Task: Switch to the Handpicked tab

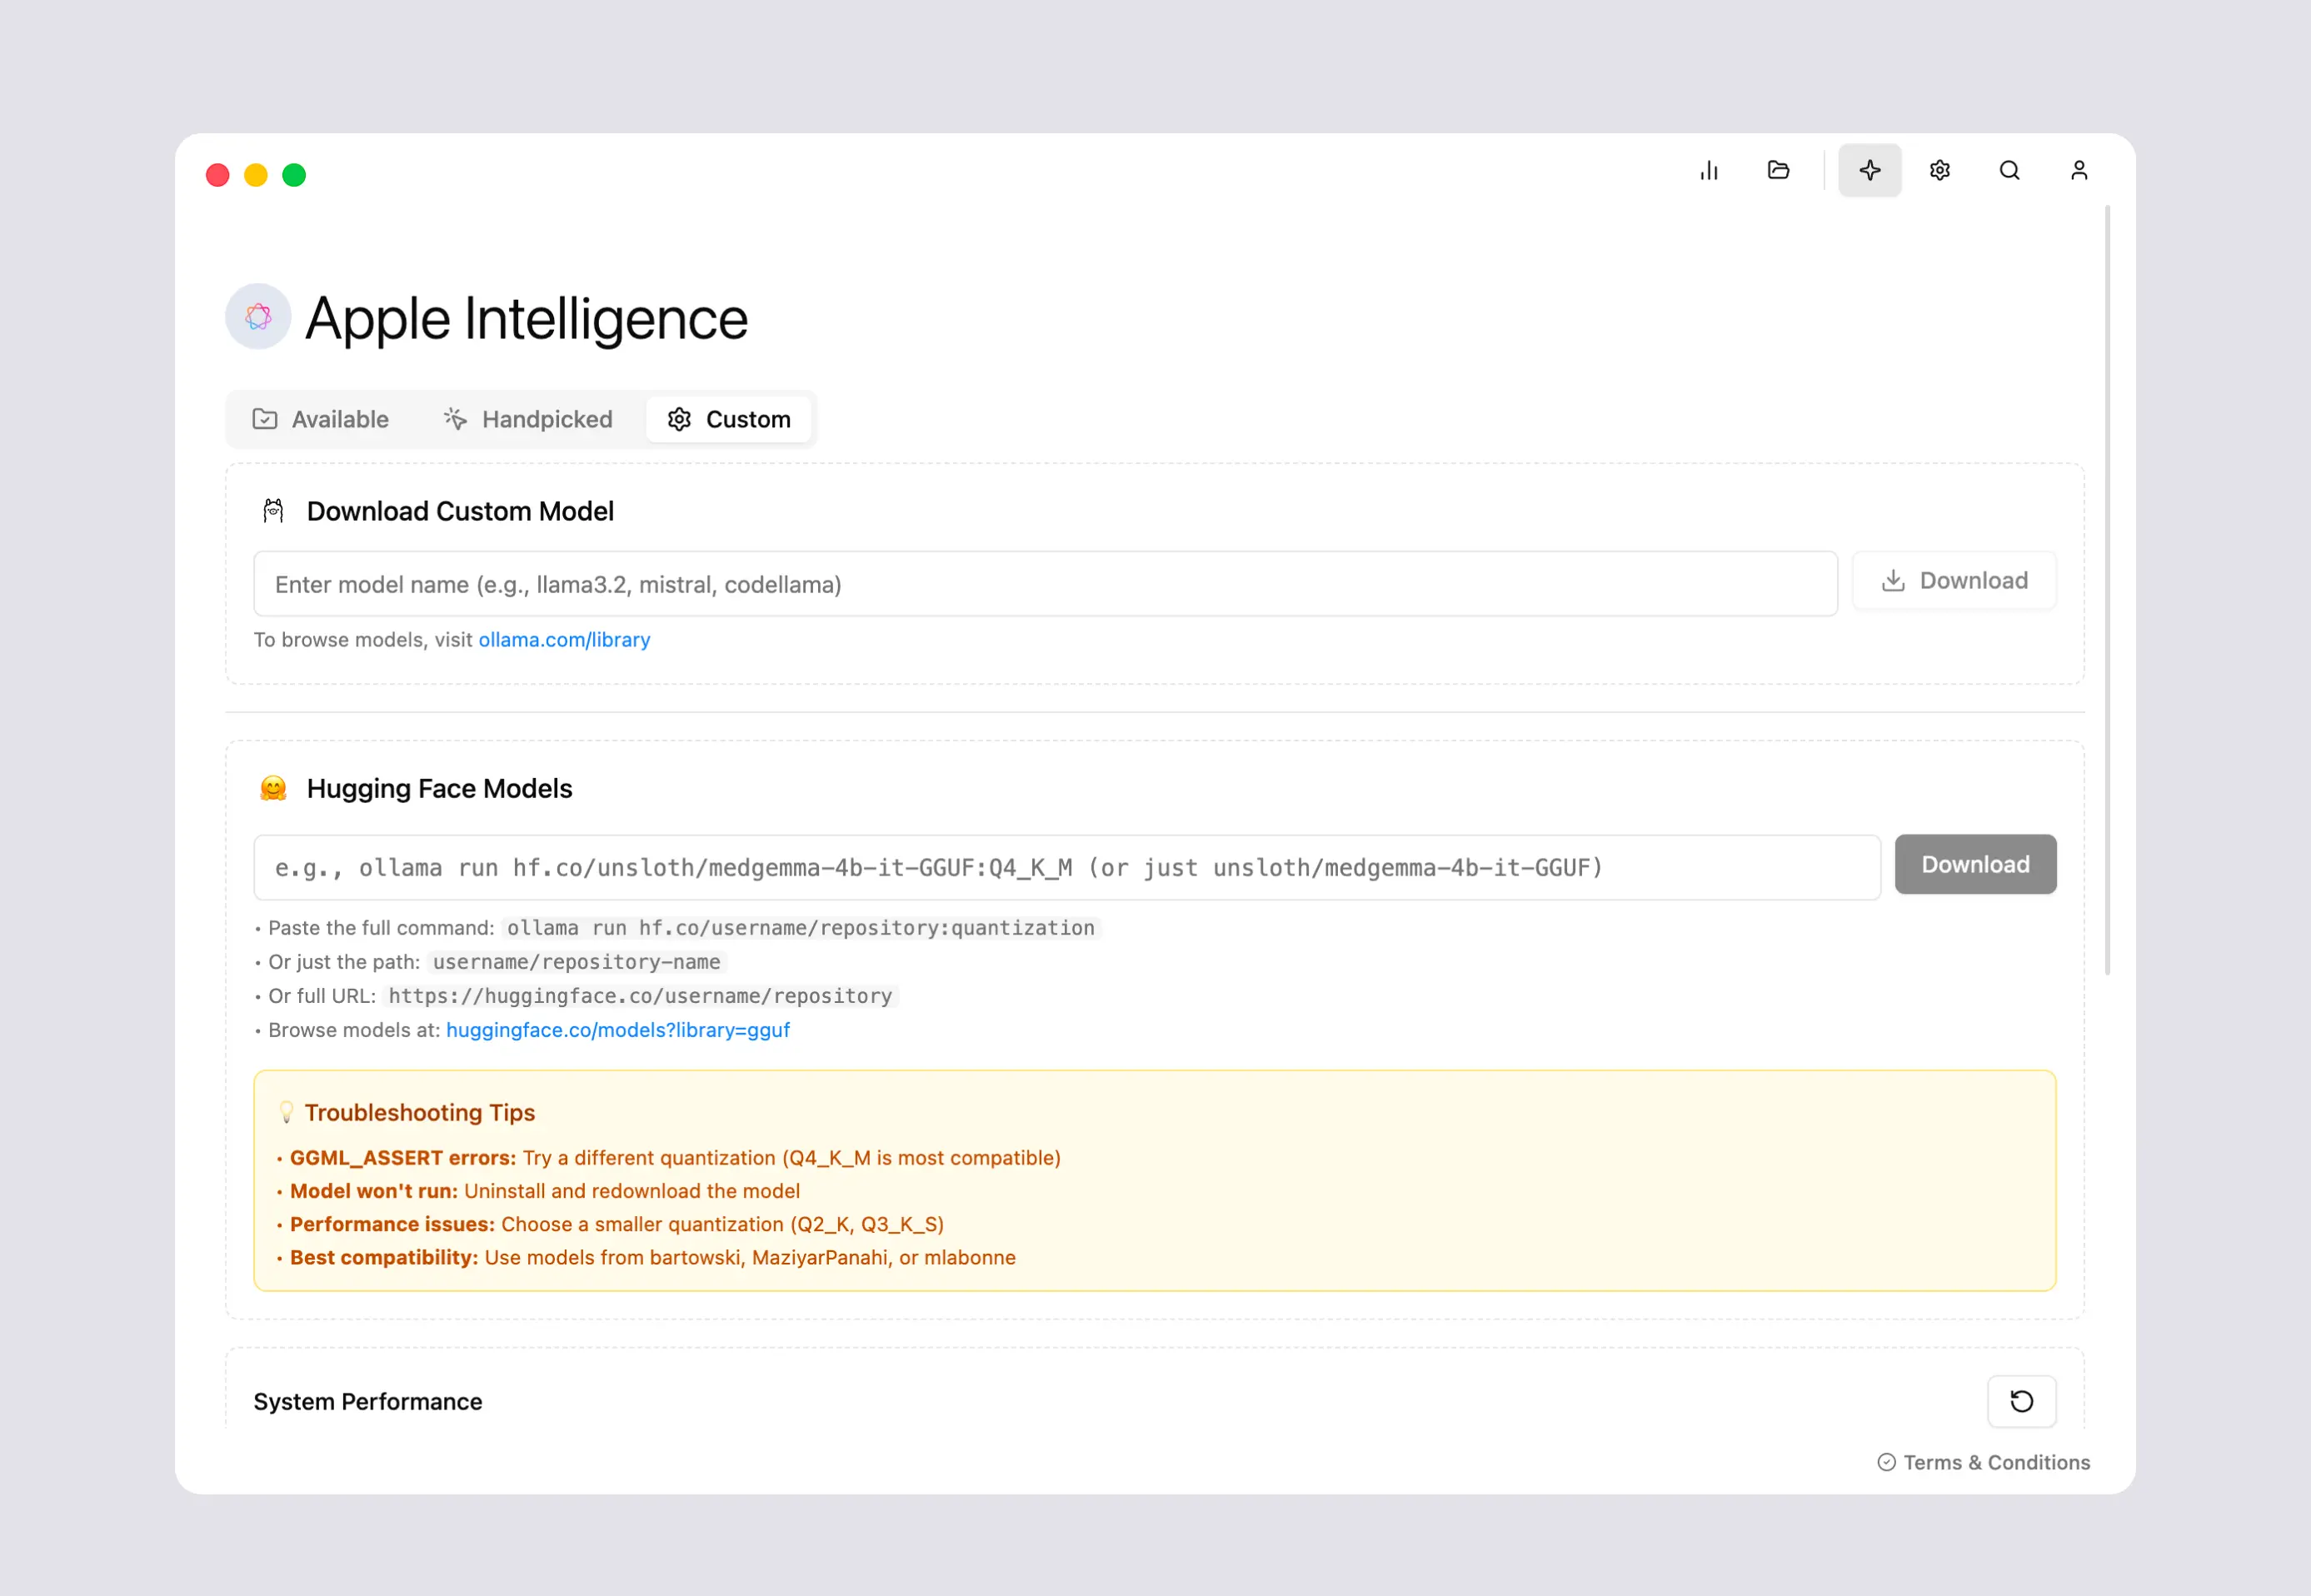Action: coord(528,419)
